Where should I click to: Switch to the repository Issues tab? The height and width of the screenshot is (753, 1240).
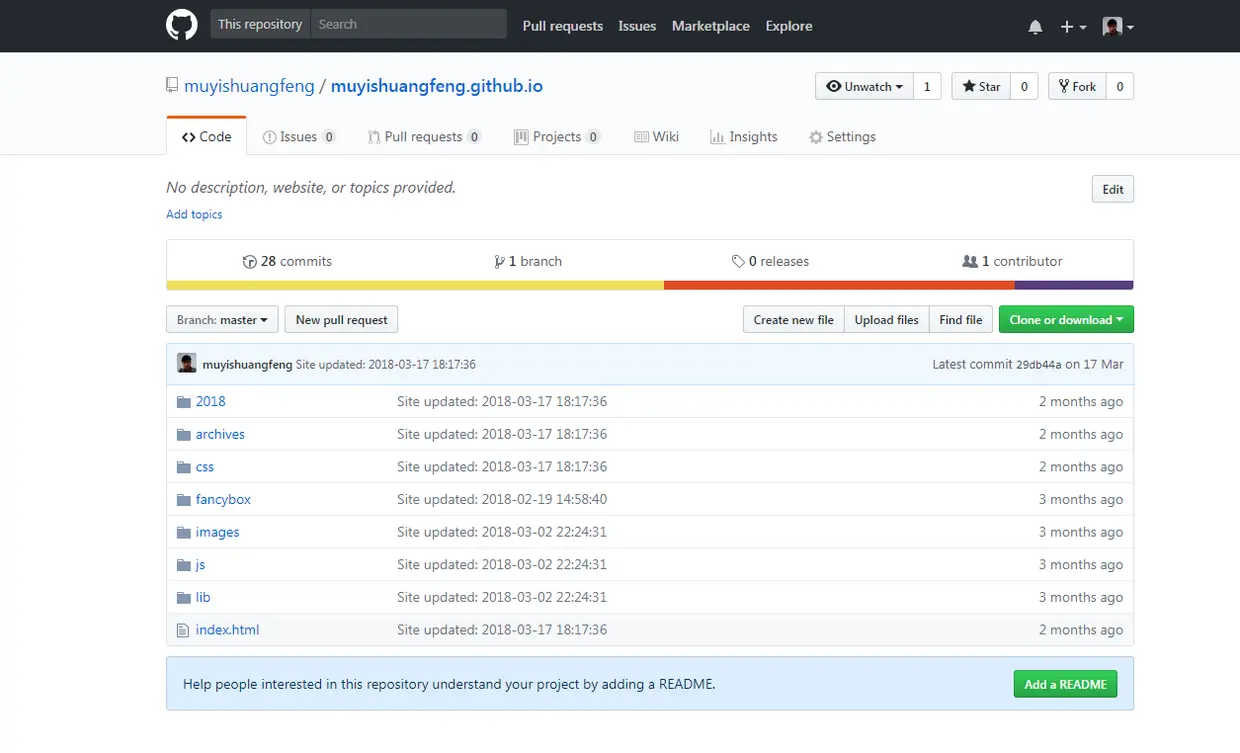(x=299, y=137)
